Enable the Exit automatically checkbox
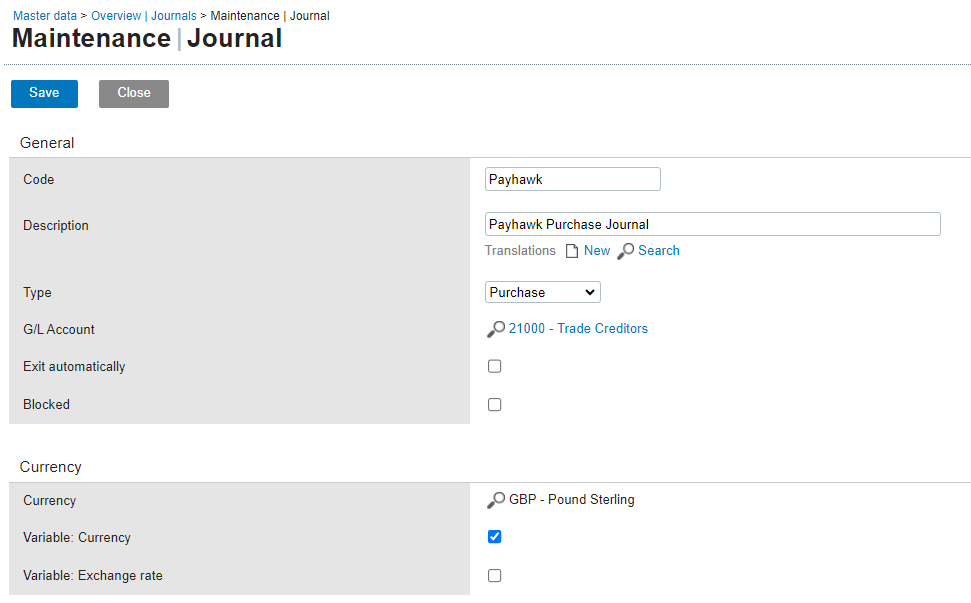This screenshot has width=971, height=603. [494, 367]
